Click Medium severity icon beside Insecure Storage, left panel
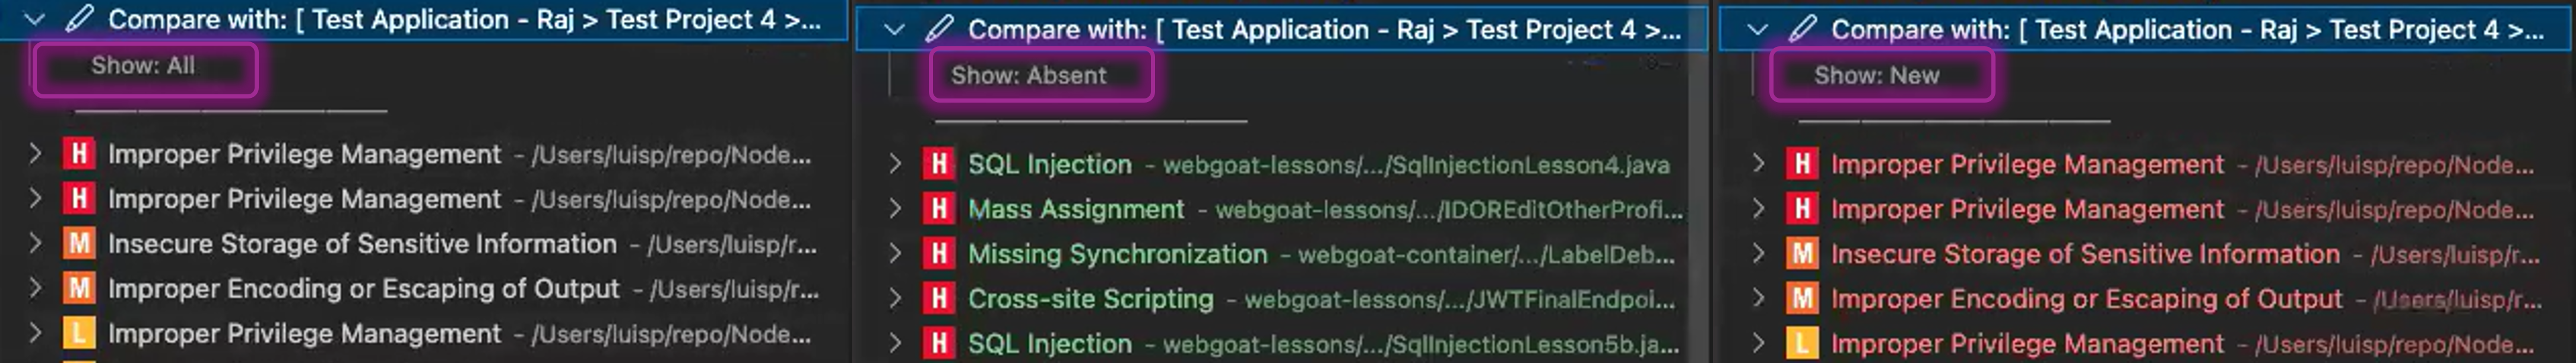The image size is (2576, 363). pos(79,244)
